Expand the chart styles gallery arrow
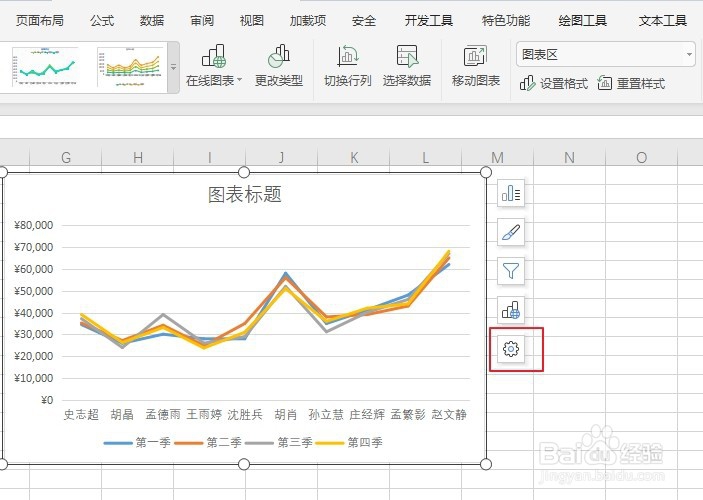This screenshot has height=500, width=703. click(x=173, y=67)
